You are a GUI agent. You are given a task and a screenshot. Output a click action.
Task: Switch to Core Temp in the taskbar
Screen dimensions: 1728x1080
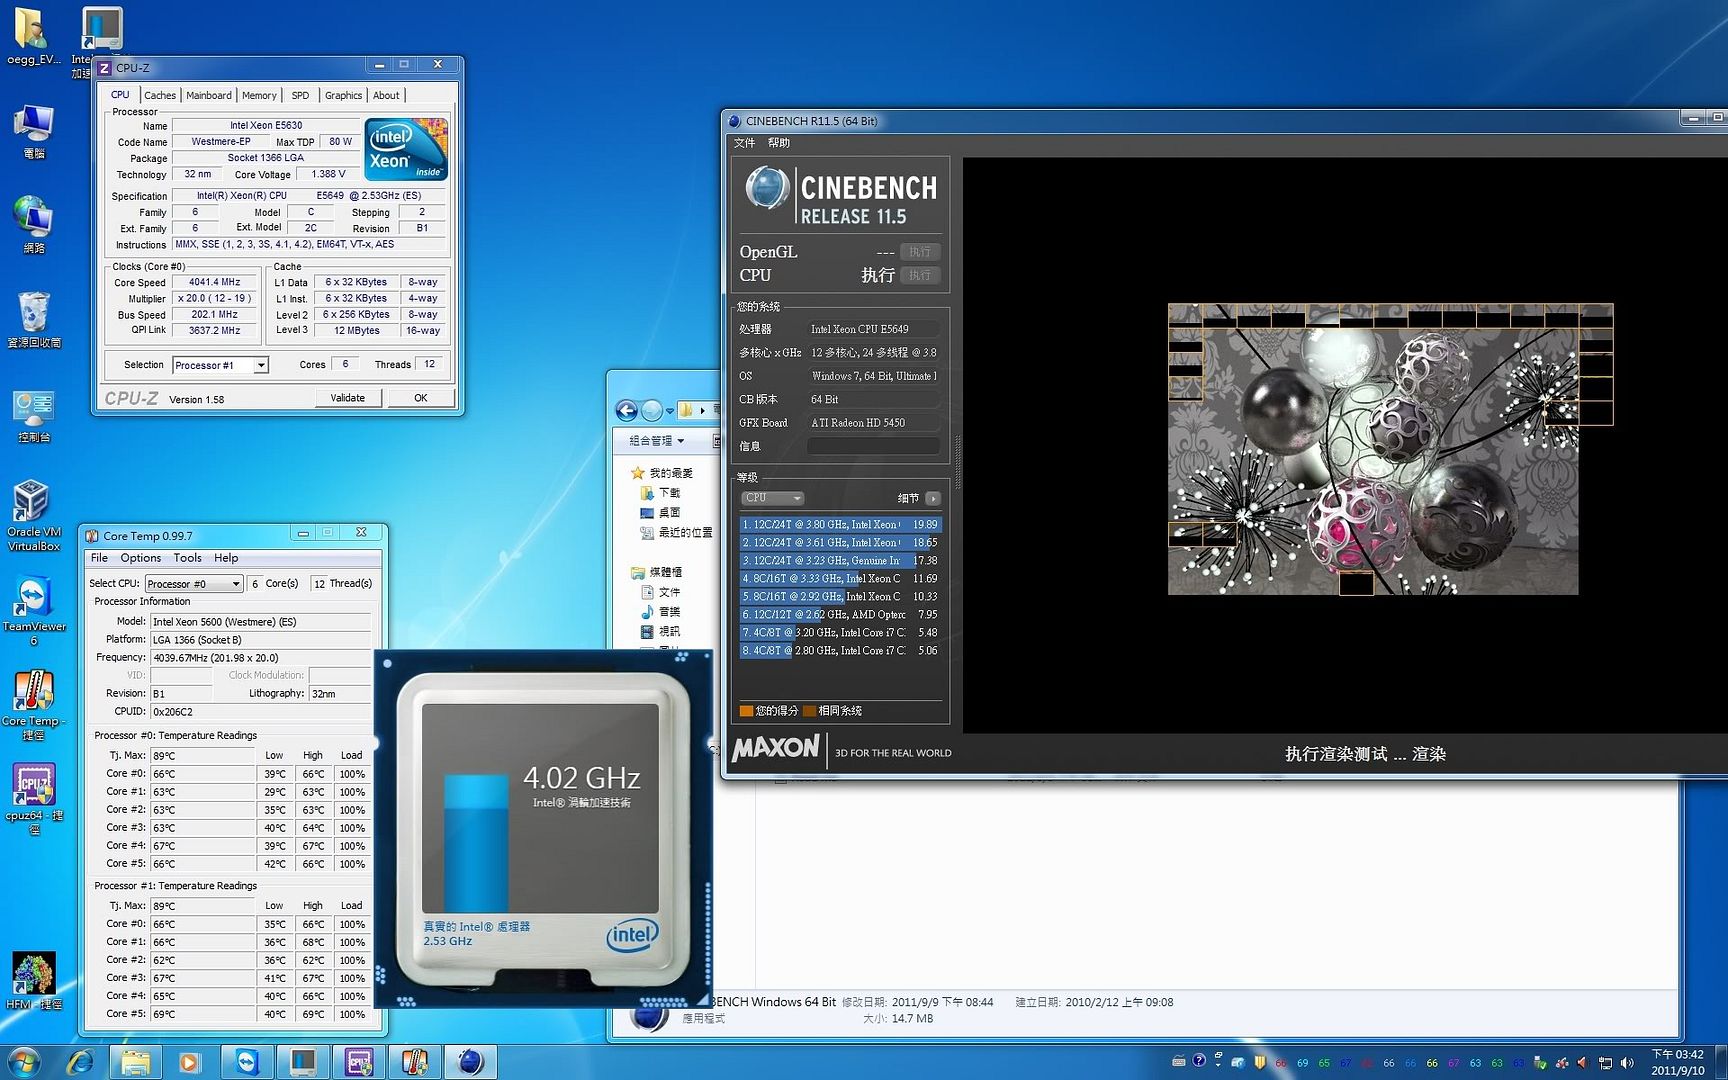(x=415, y=1061)
